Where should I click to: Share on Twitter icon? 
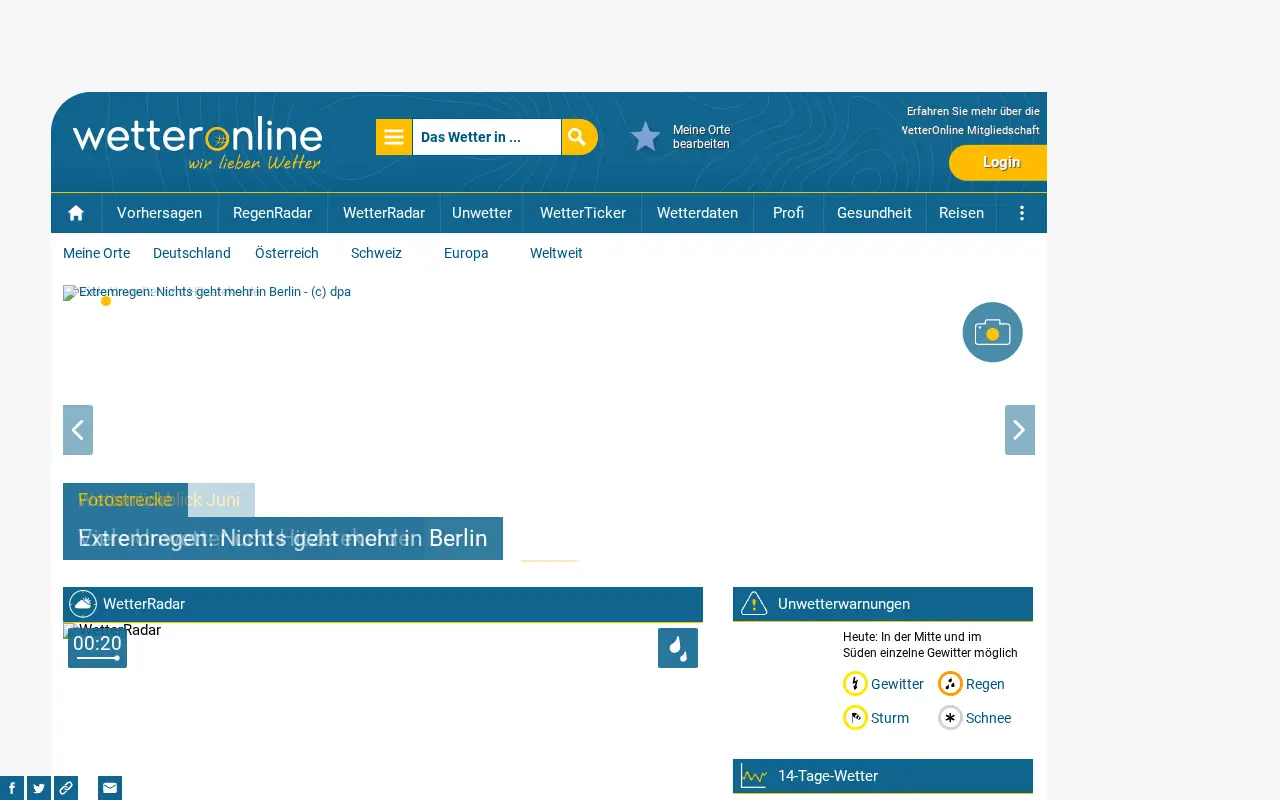(39, 788)
